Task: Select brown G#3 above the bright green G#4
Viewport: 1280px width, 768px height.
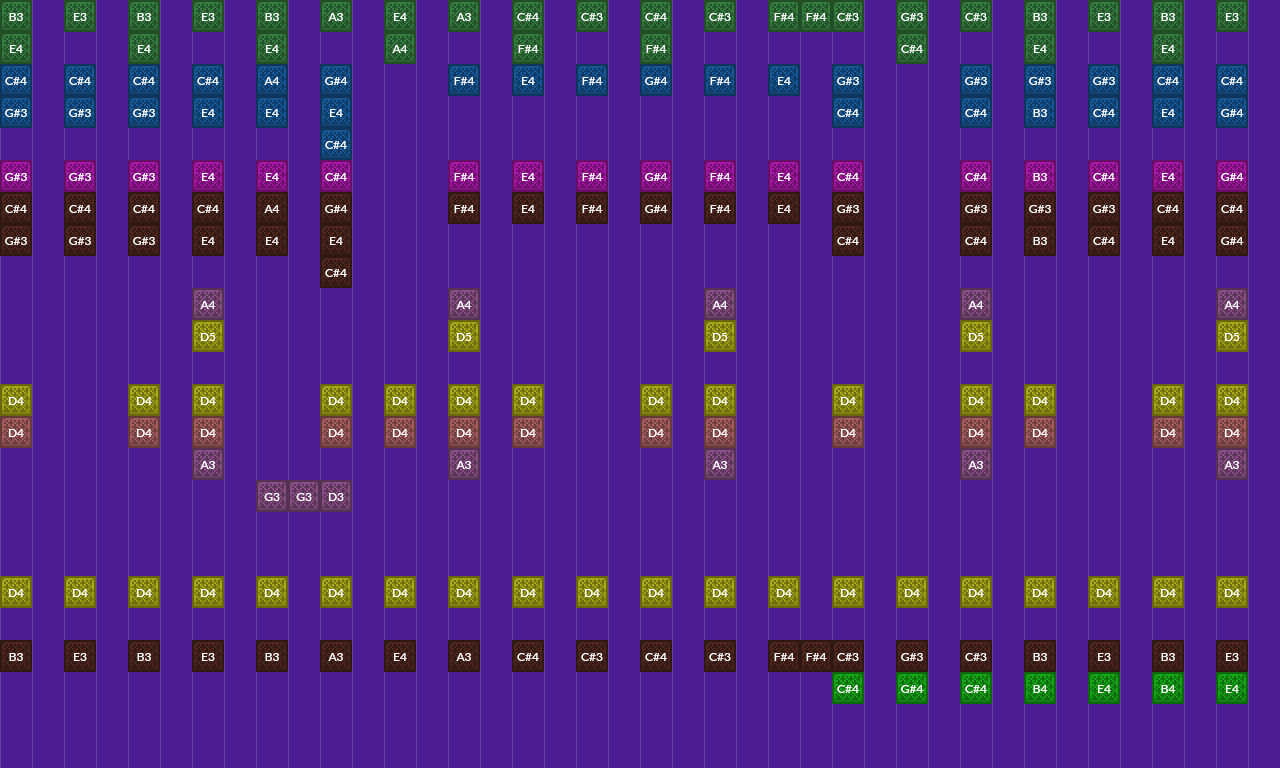Action: point(912,657)
